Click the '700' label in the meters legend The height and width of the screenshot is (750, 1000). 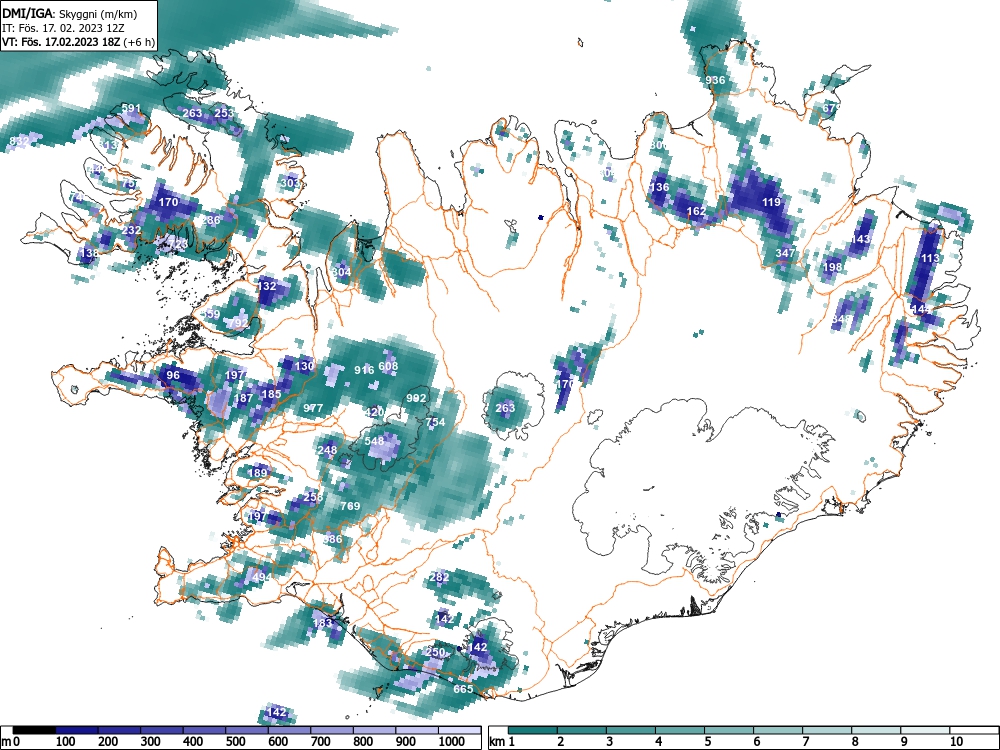320,742
